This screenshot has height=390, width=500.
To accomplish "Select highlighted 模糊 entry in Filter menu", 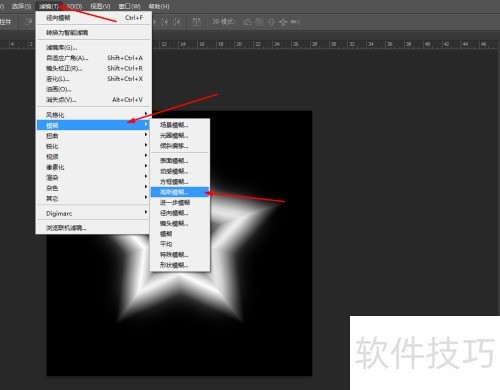I will (x=94, y=125).
